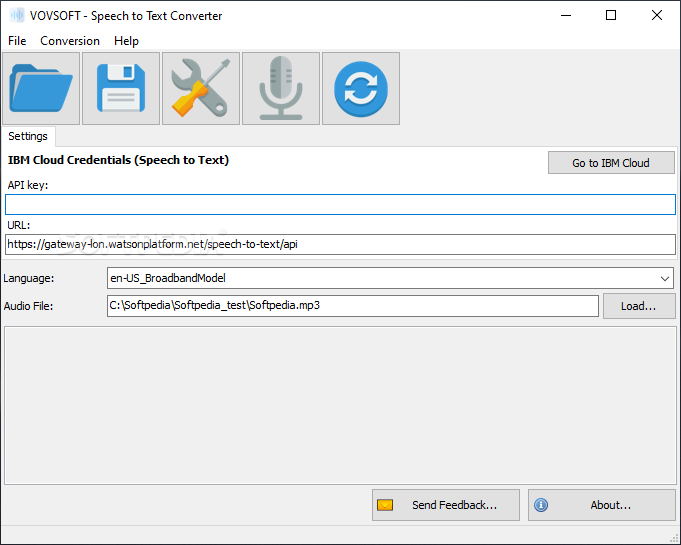681x545 pixels.
Task: Click the resize grip in status bar corner
Action: pos(674,538)
